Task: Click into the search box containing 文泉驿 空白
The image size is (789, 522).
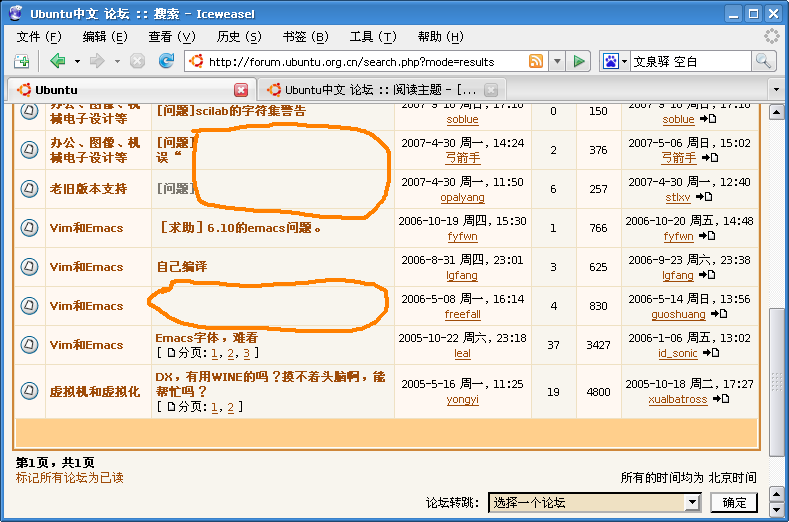Action: [x=690, y=62]
